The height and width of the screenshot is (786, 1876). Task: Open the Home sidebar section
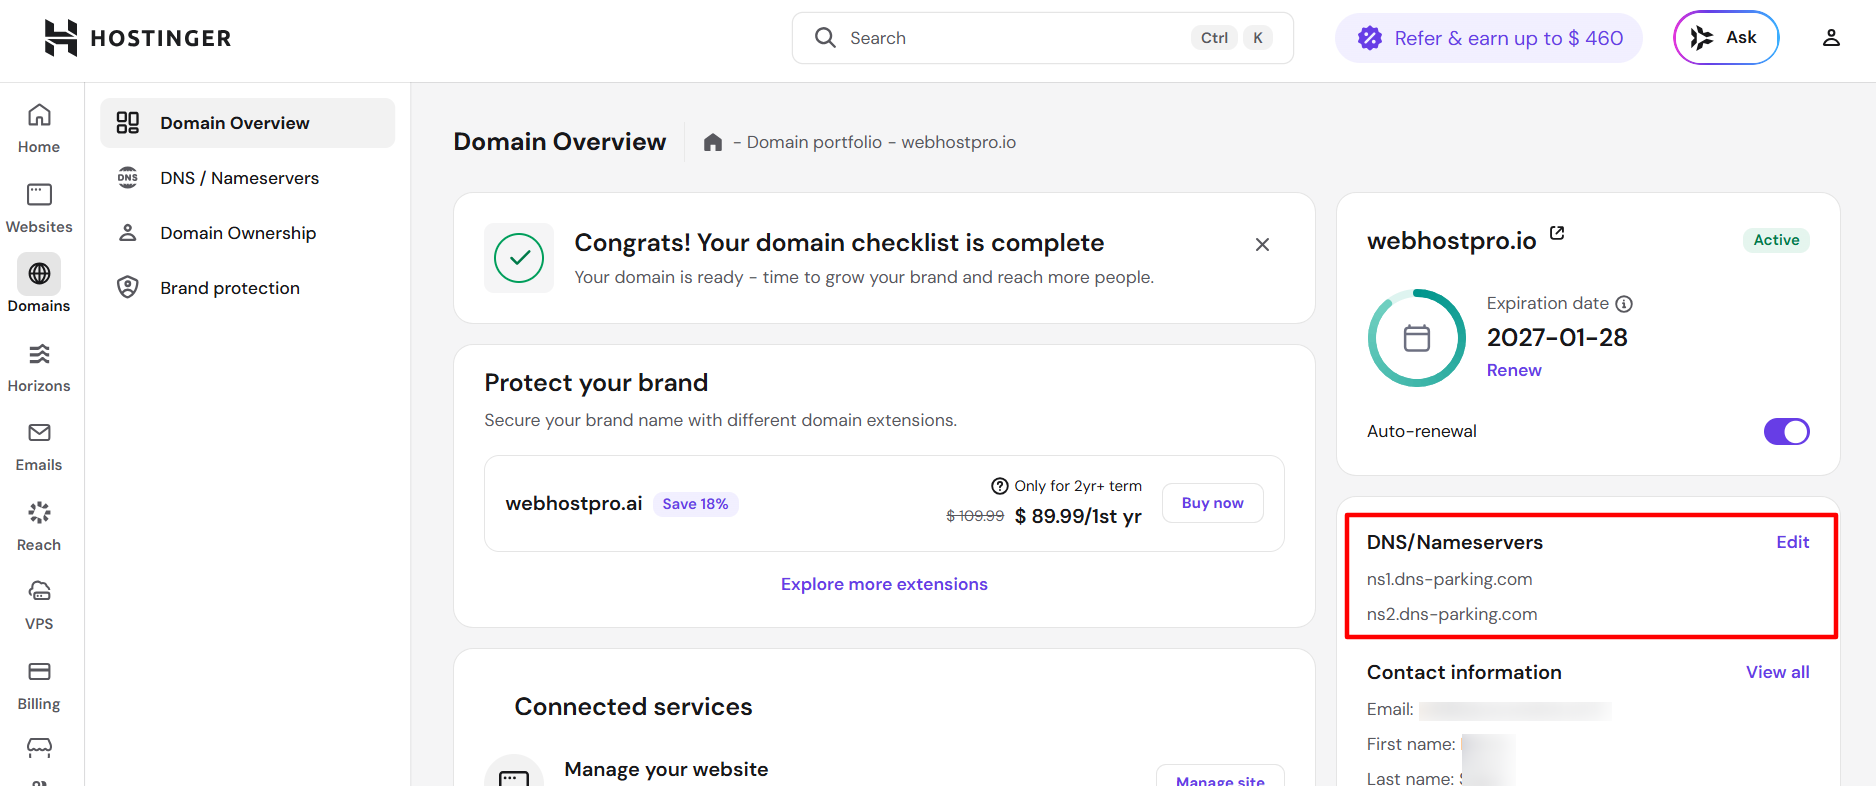pyautogui.click(x=39, y=129)
